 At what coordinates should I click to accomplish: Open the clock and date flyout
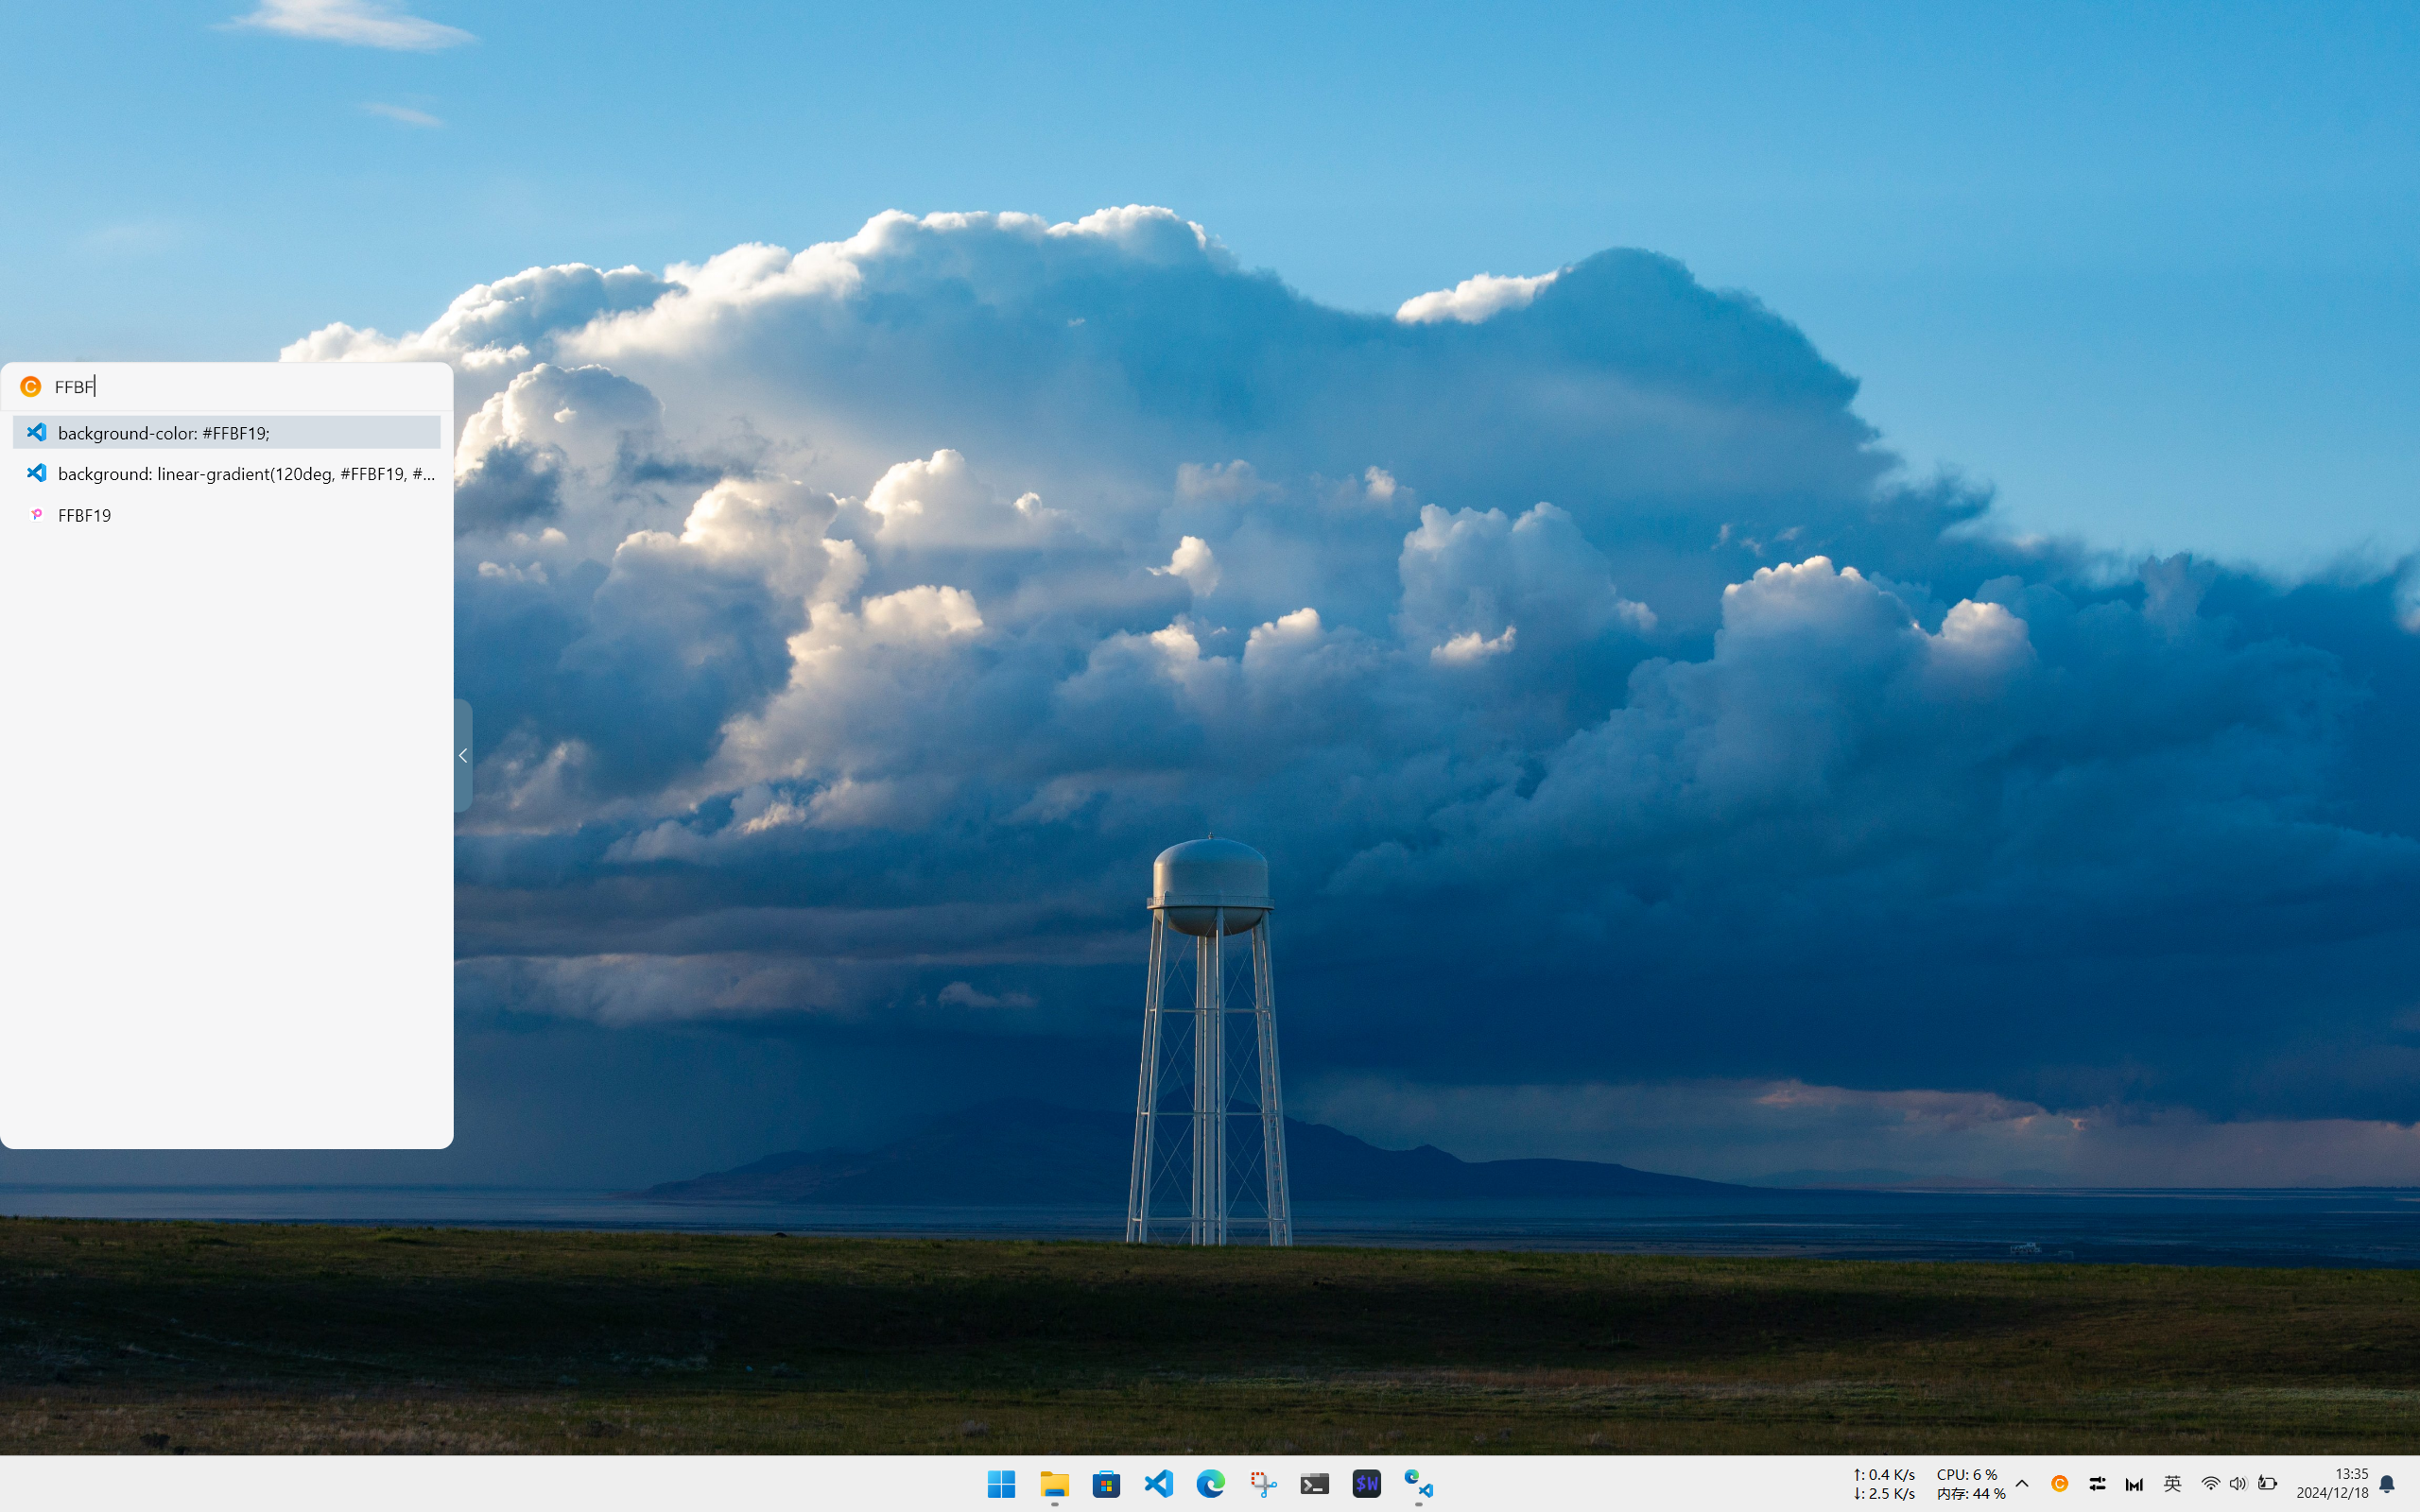[x=2332, y=1484]
